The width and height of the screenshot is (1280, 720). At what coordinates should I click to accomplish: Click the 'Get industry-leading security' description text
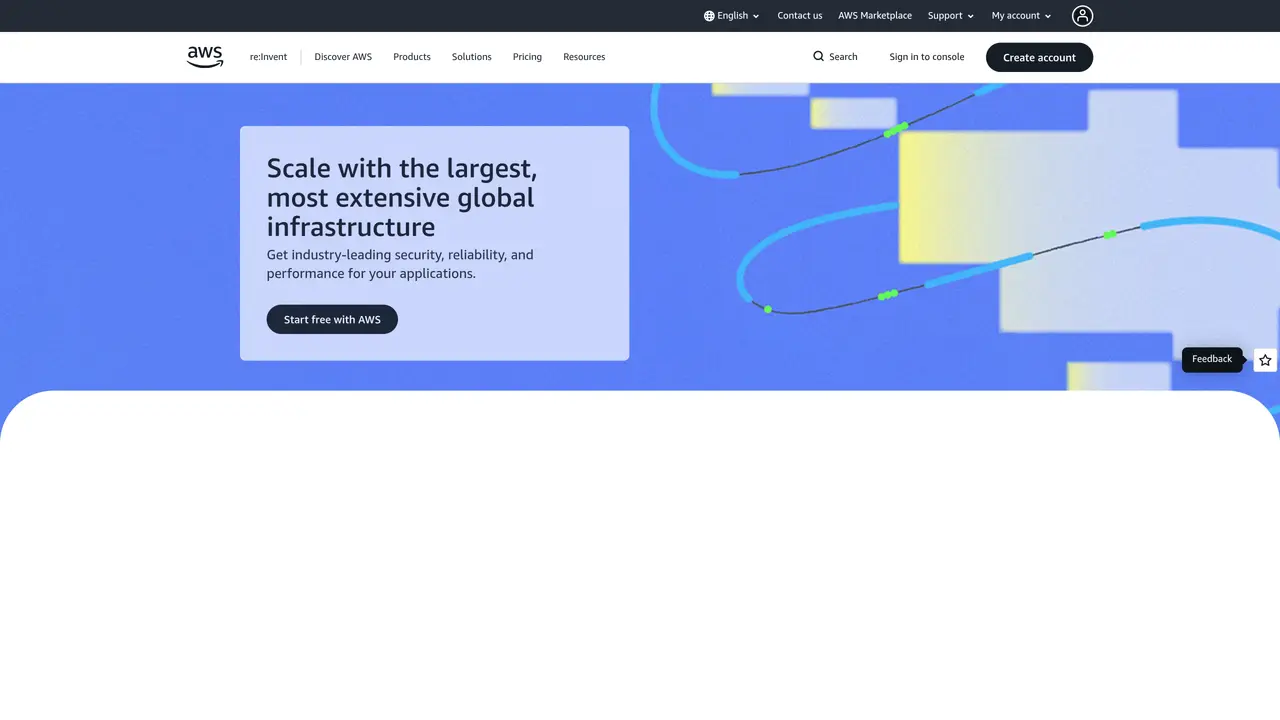pyautogui.click(x=400, y=264)
